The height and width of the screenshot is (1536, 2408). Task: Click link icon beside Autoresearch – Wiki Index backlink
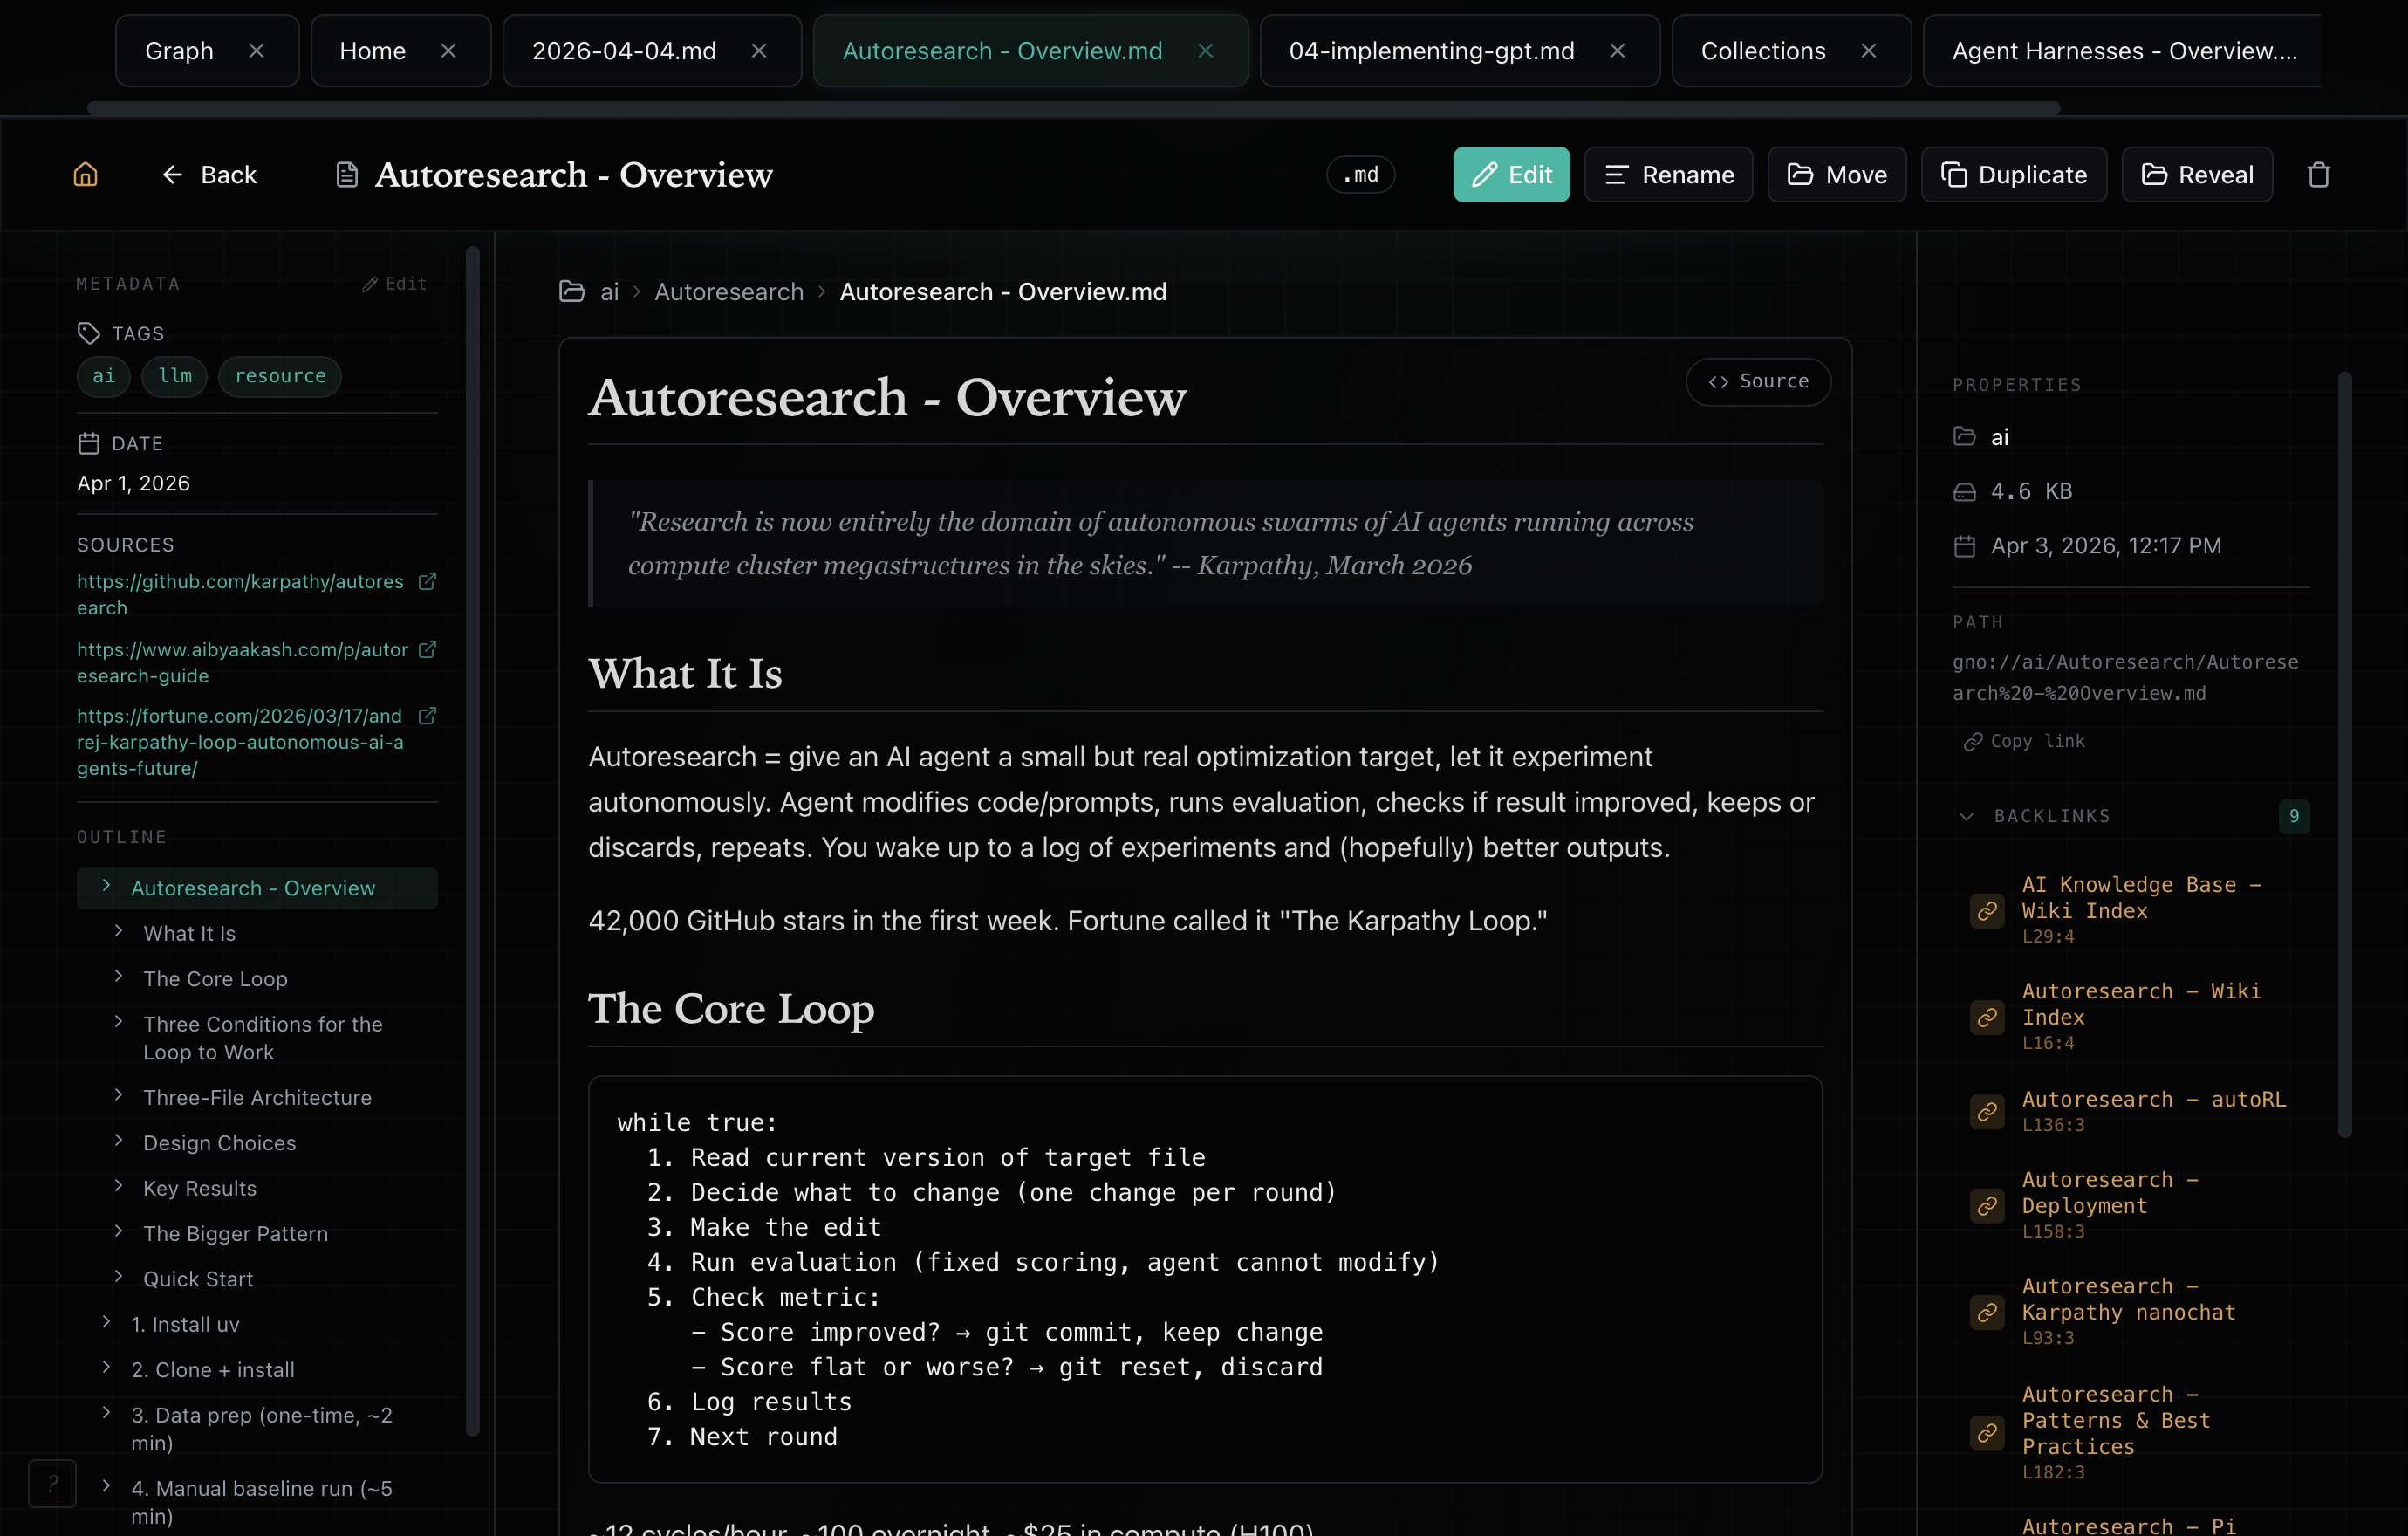click(1987, 1018)
